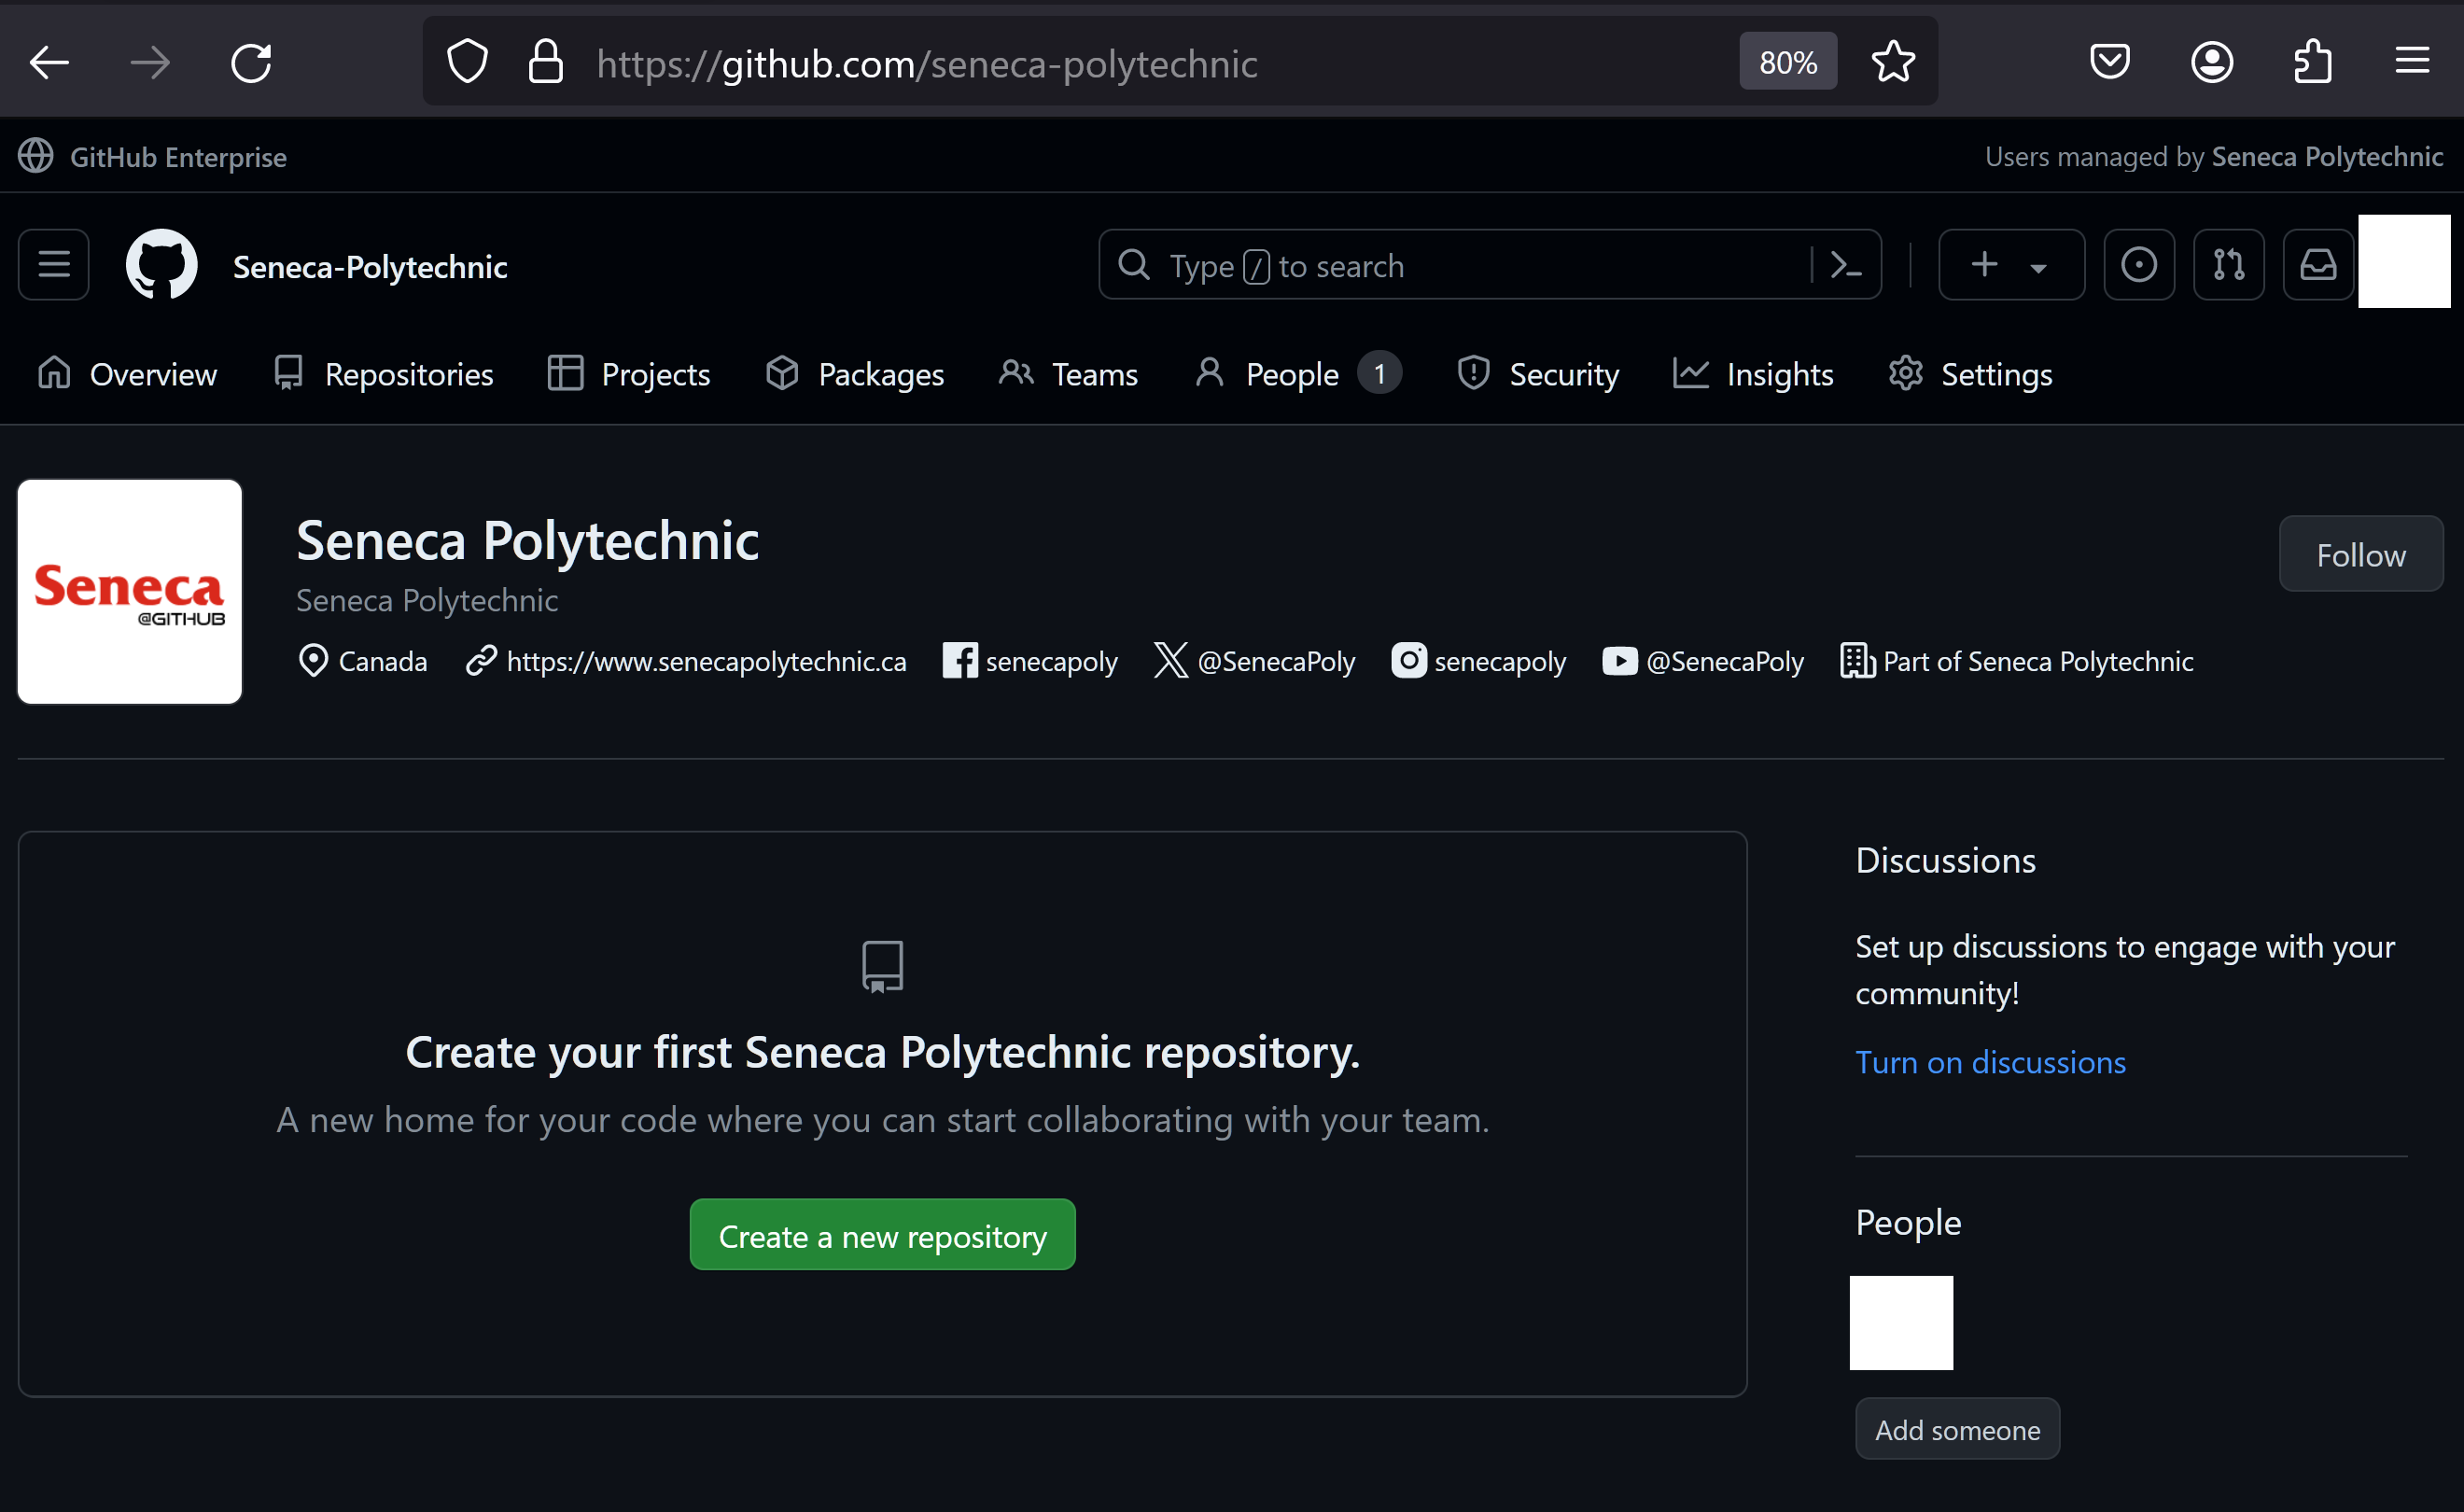This screenshot has width=2464, height=1512.
Task: Save page to Pocket icon
Action: [x=2109, y=62]
